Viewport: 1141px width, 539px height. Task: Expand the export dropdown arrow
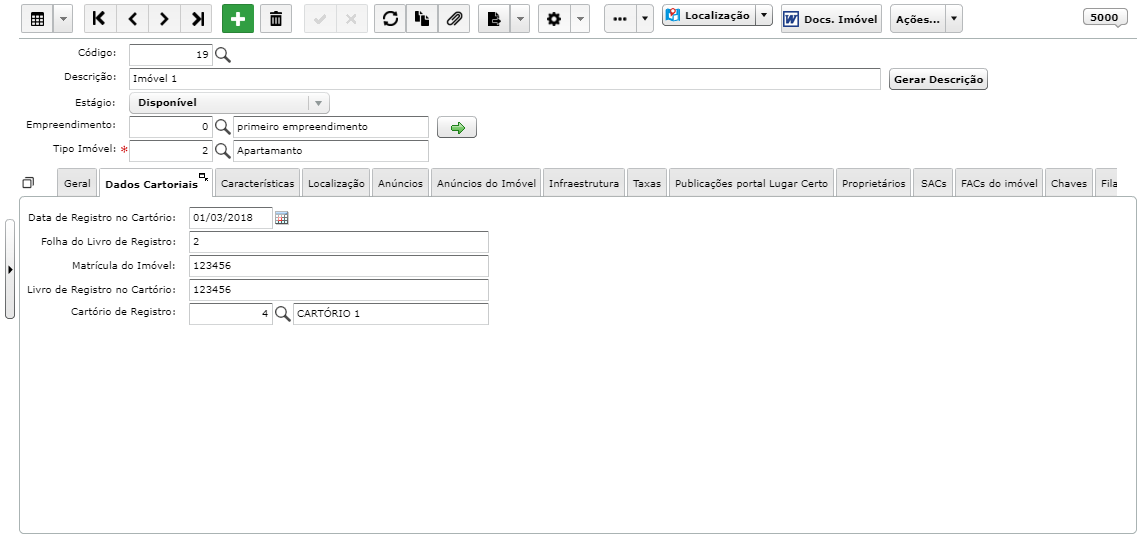[520, 19]
